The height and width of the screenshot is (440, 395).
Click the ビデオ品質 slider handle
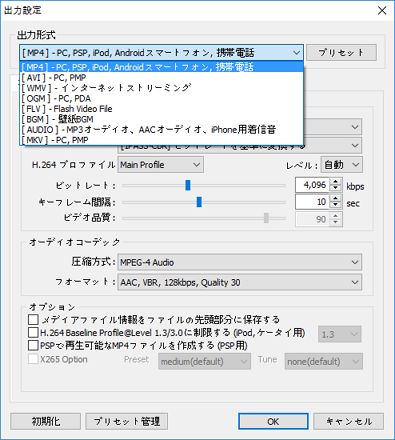pos(266,218)
